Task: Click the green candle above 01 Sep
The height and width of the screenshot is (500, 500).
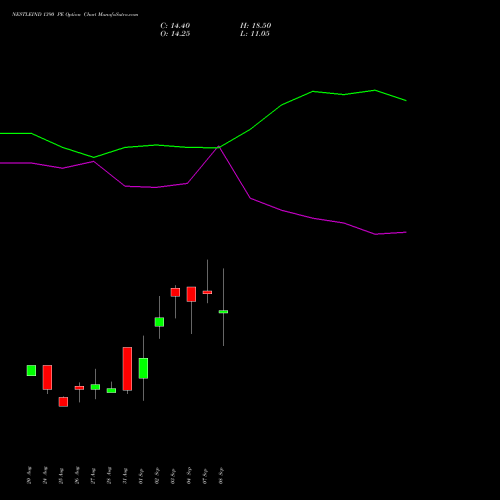Action: (x=143, y=368)
